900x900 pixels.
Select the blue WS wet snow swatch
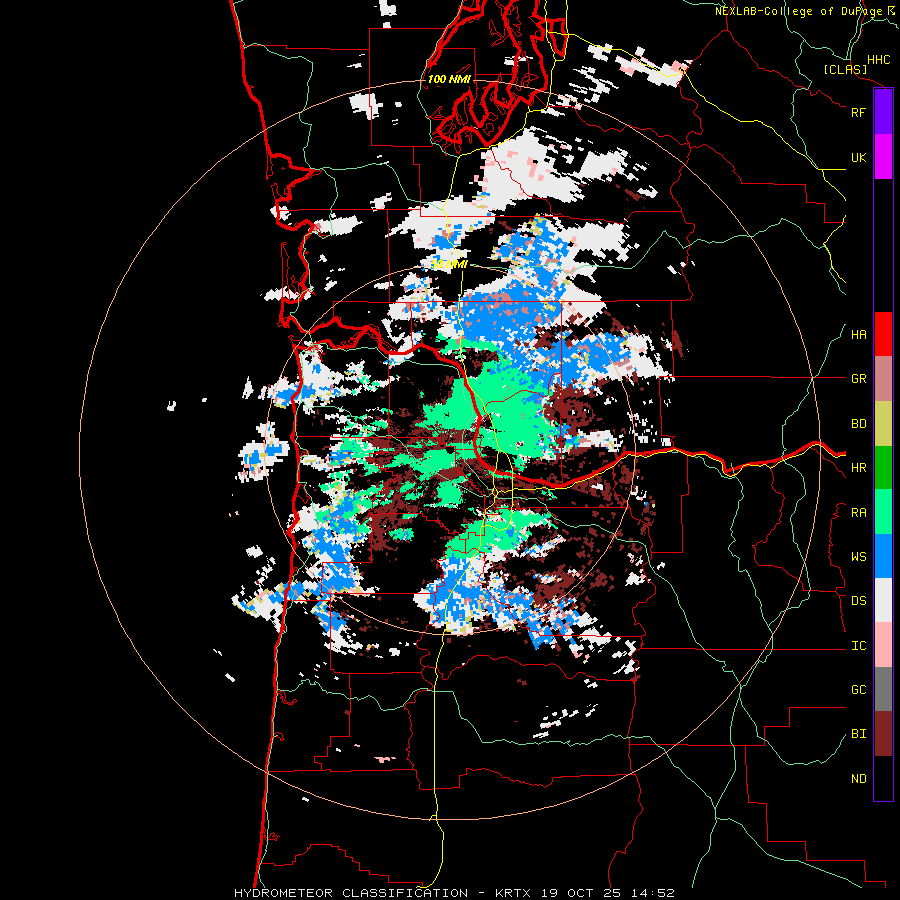883,556
